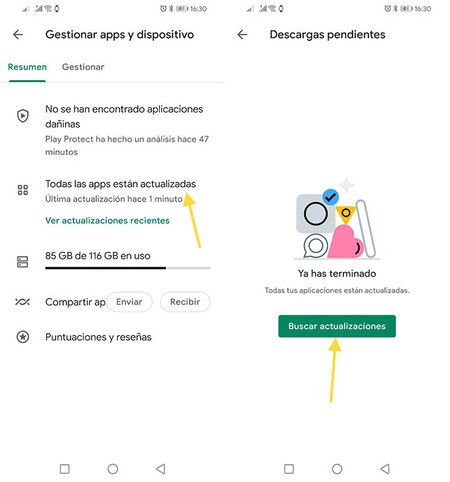
Task: Tap the Play Protect shield icon
Action: [x=23, y=116]
